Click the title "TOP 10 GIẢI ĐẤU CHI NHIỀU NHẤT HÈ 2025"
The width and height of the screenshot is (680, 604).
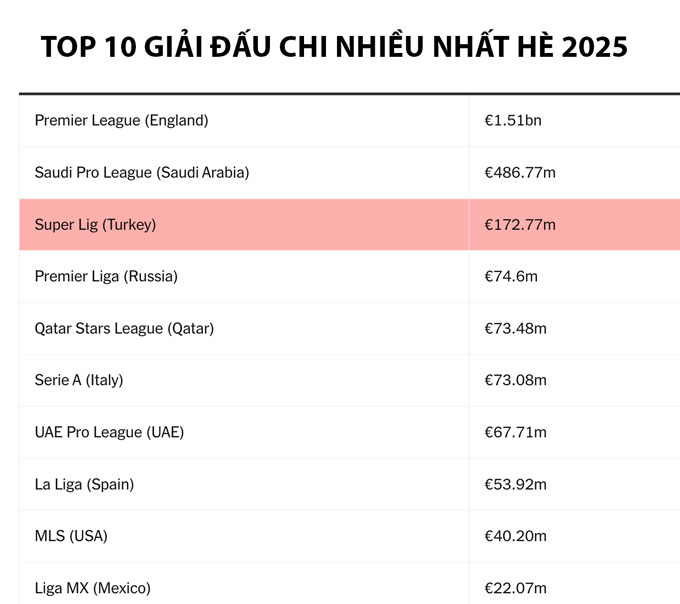(334, 47)
